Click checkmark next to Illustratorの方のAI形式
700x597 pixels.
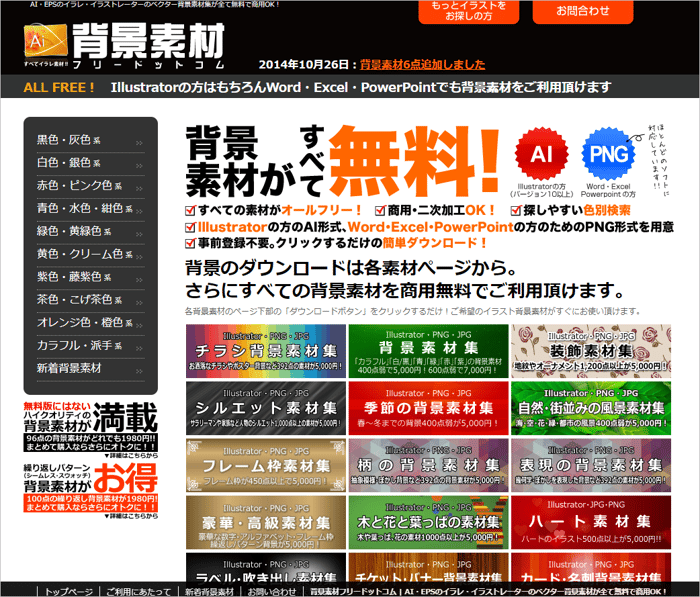pyautogui.click(x=191, y=227)
